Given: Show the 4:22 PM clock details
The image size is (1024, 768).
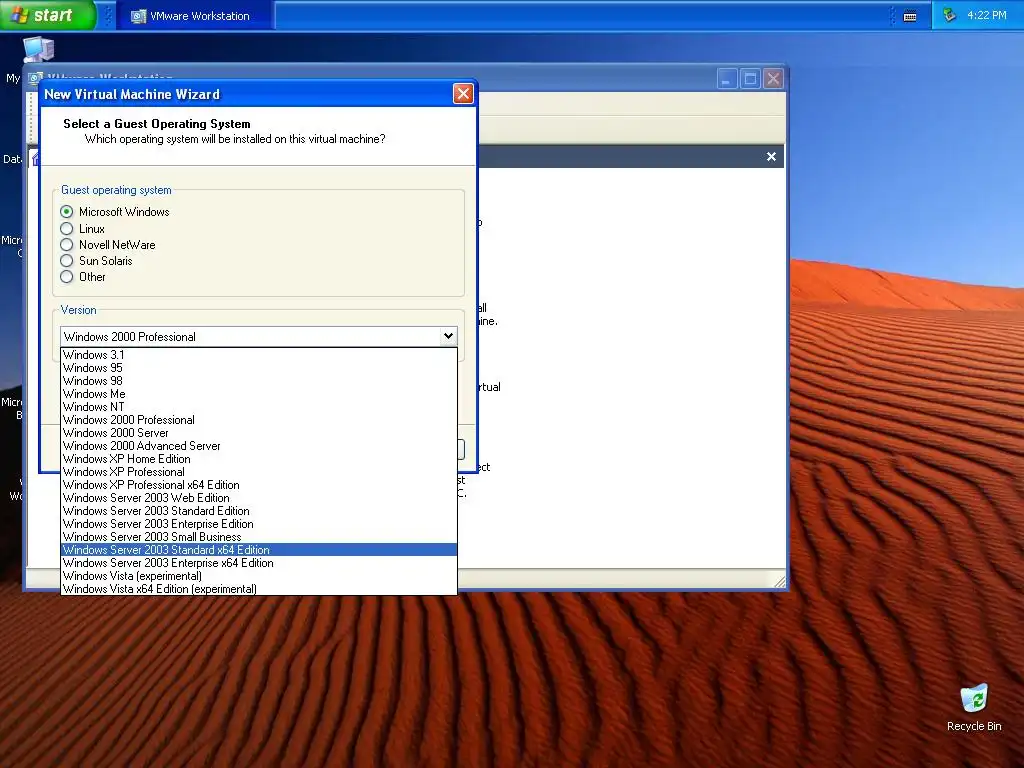Looking at the screenshot, I should coord(986,15).
